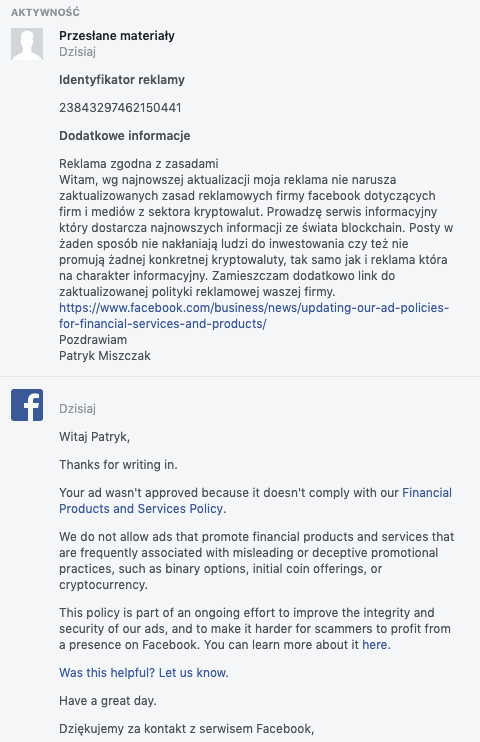
Task: Open the updating ad policies URL link
Action: tap(254, 316)
